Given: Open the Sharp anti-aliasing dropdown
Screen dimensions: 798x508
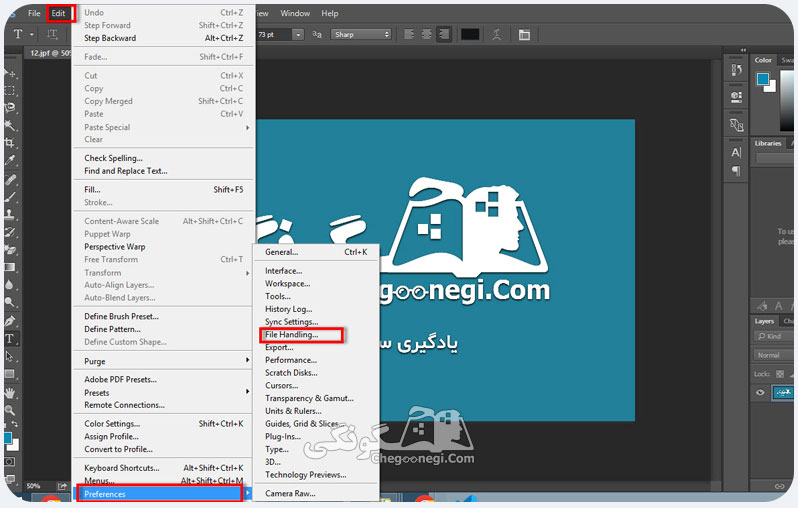Looking at the screenshot, I should tap(361, 35).
